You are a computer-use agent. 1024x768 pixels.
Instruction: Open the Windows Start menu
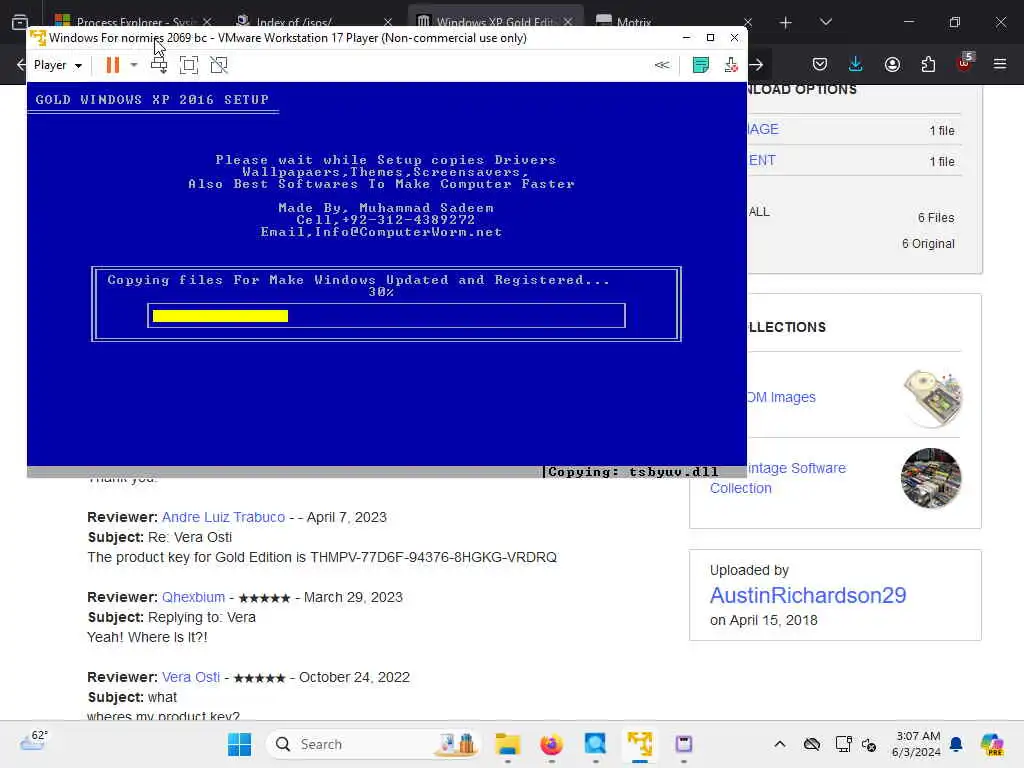239,744
